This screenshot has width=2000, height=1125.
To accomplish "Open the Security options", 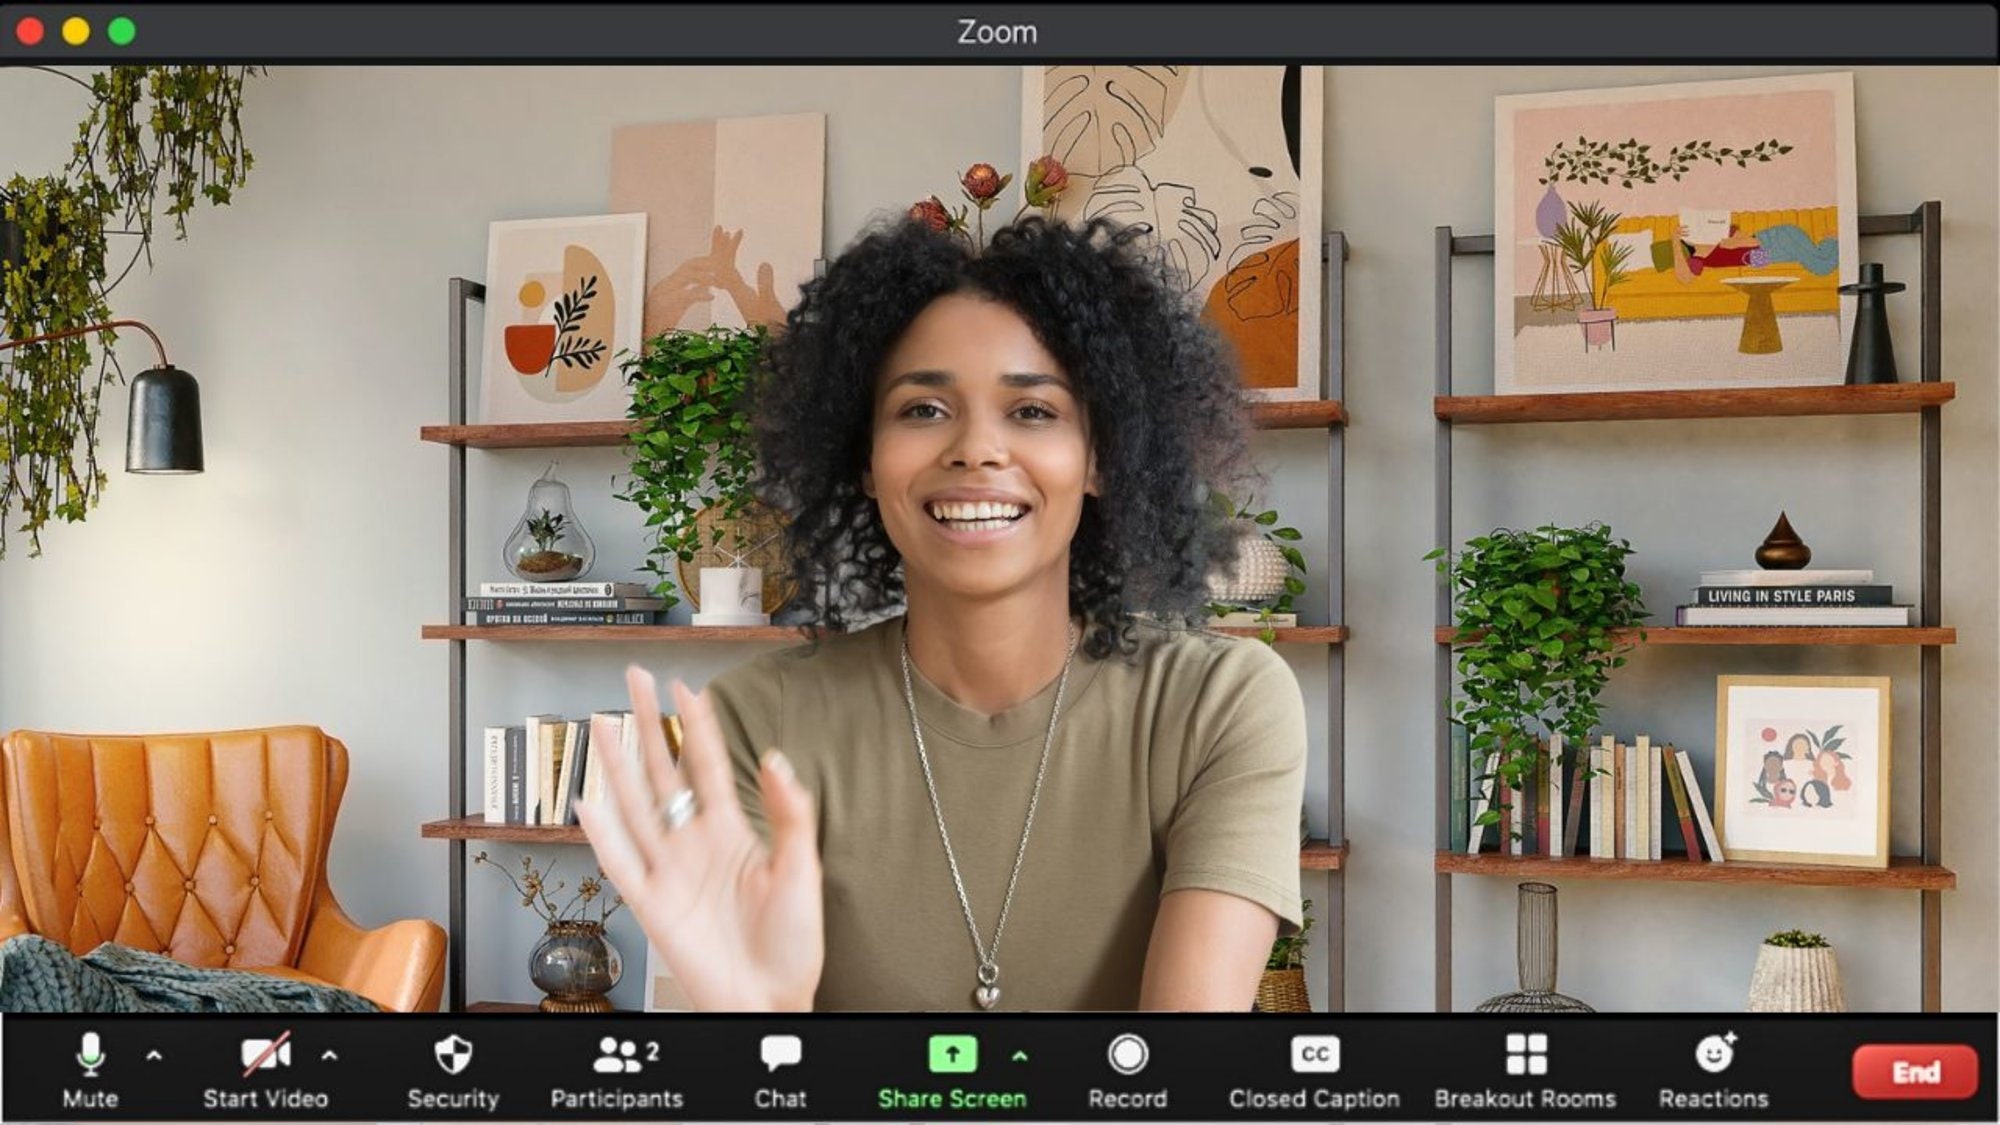I will click(452, 1053).
